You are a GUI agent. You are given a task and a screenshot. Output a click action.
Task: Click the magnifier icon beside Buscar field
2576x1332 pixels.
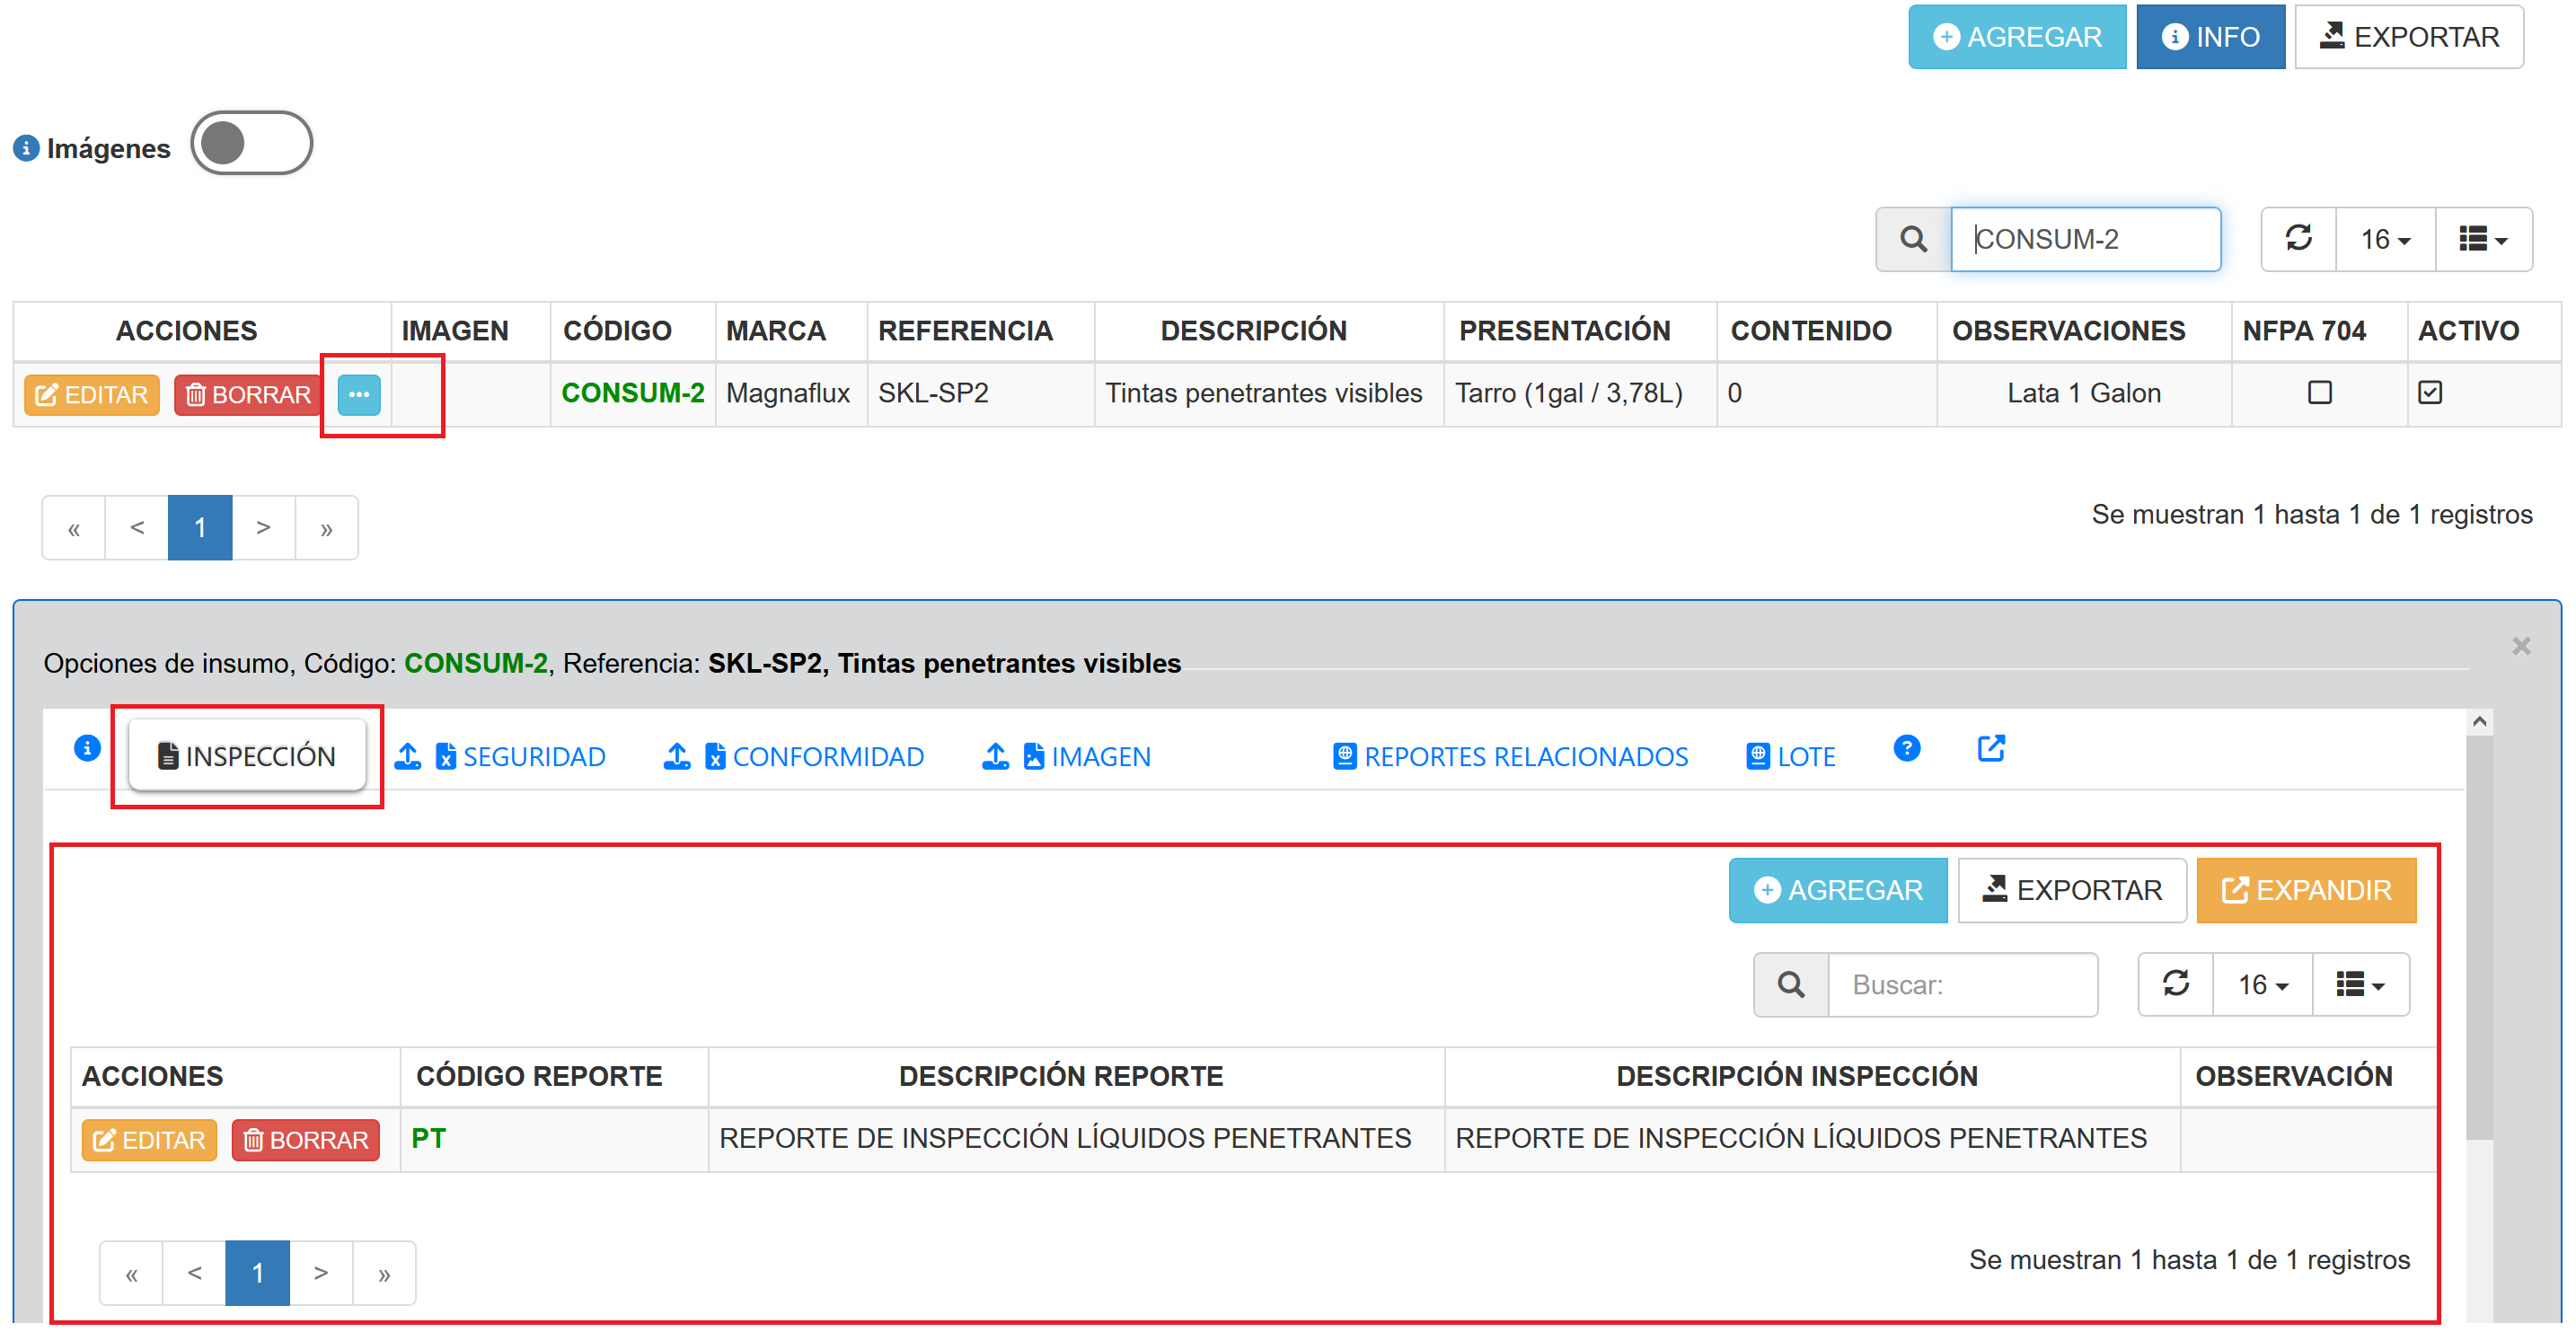pos(1790,985)
